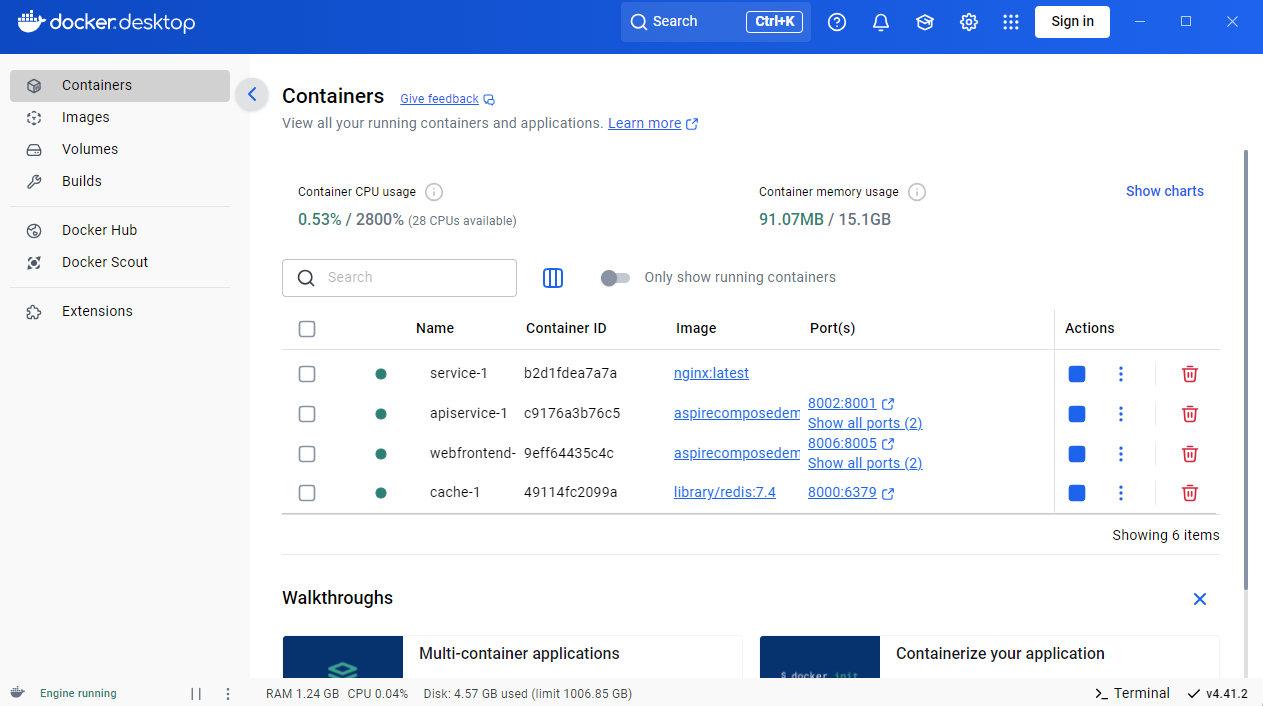Open the Learn more link

point(653,124)
